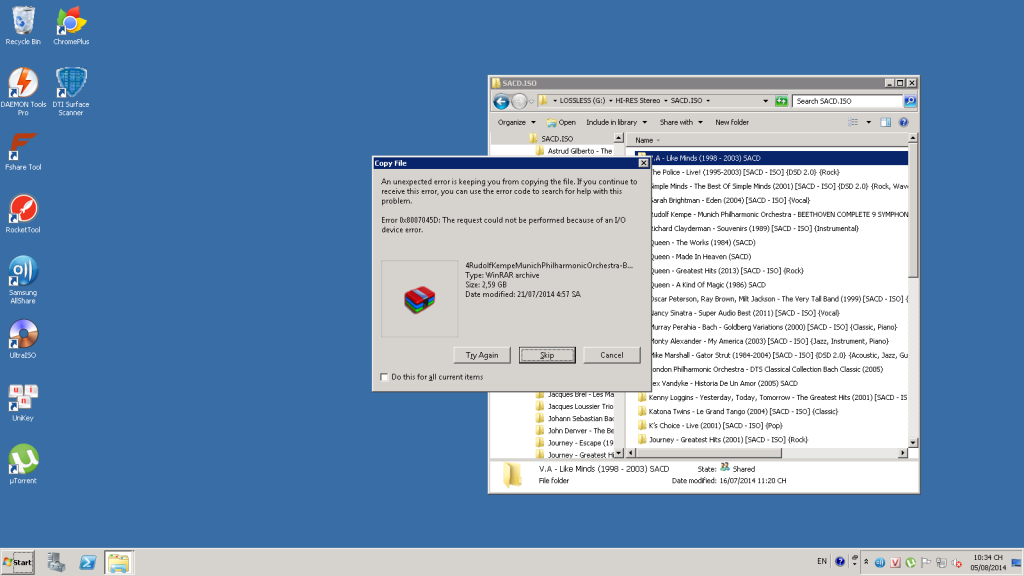The width and height of the screenshot is (1024, 576).
Task: Show the desktop via taskbar corner button
Action: click(1016, 562)
